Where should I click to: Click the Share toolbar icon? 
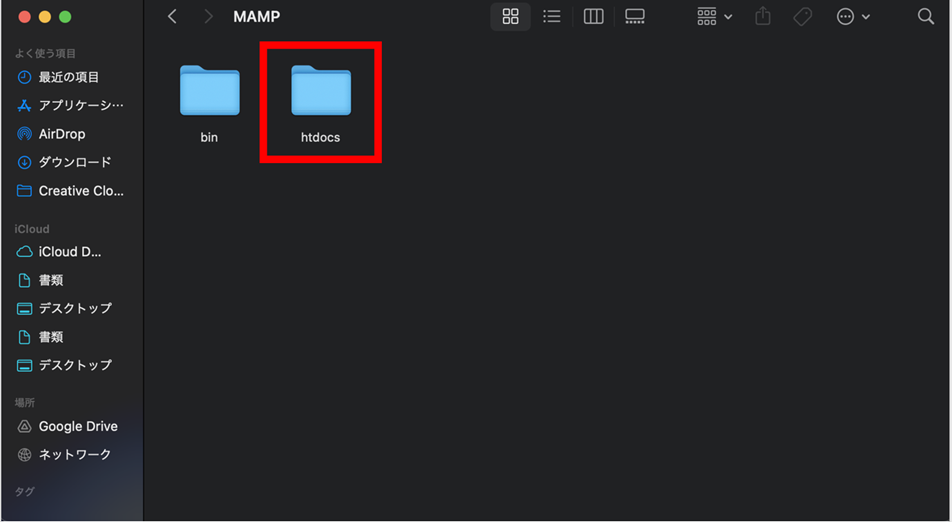(763, 16)
